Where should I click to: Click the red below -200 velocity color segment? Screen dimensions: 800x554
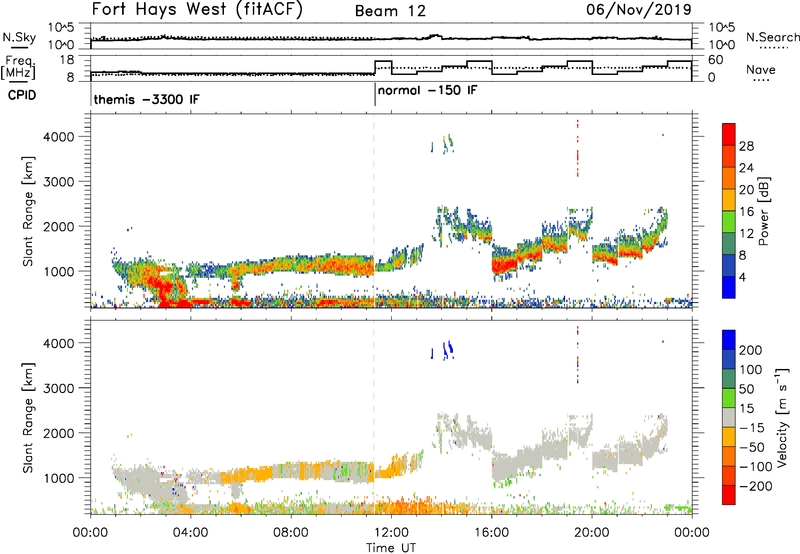point(729,495)
